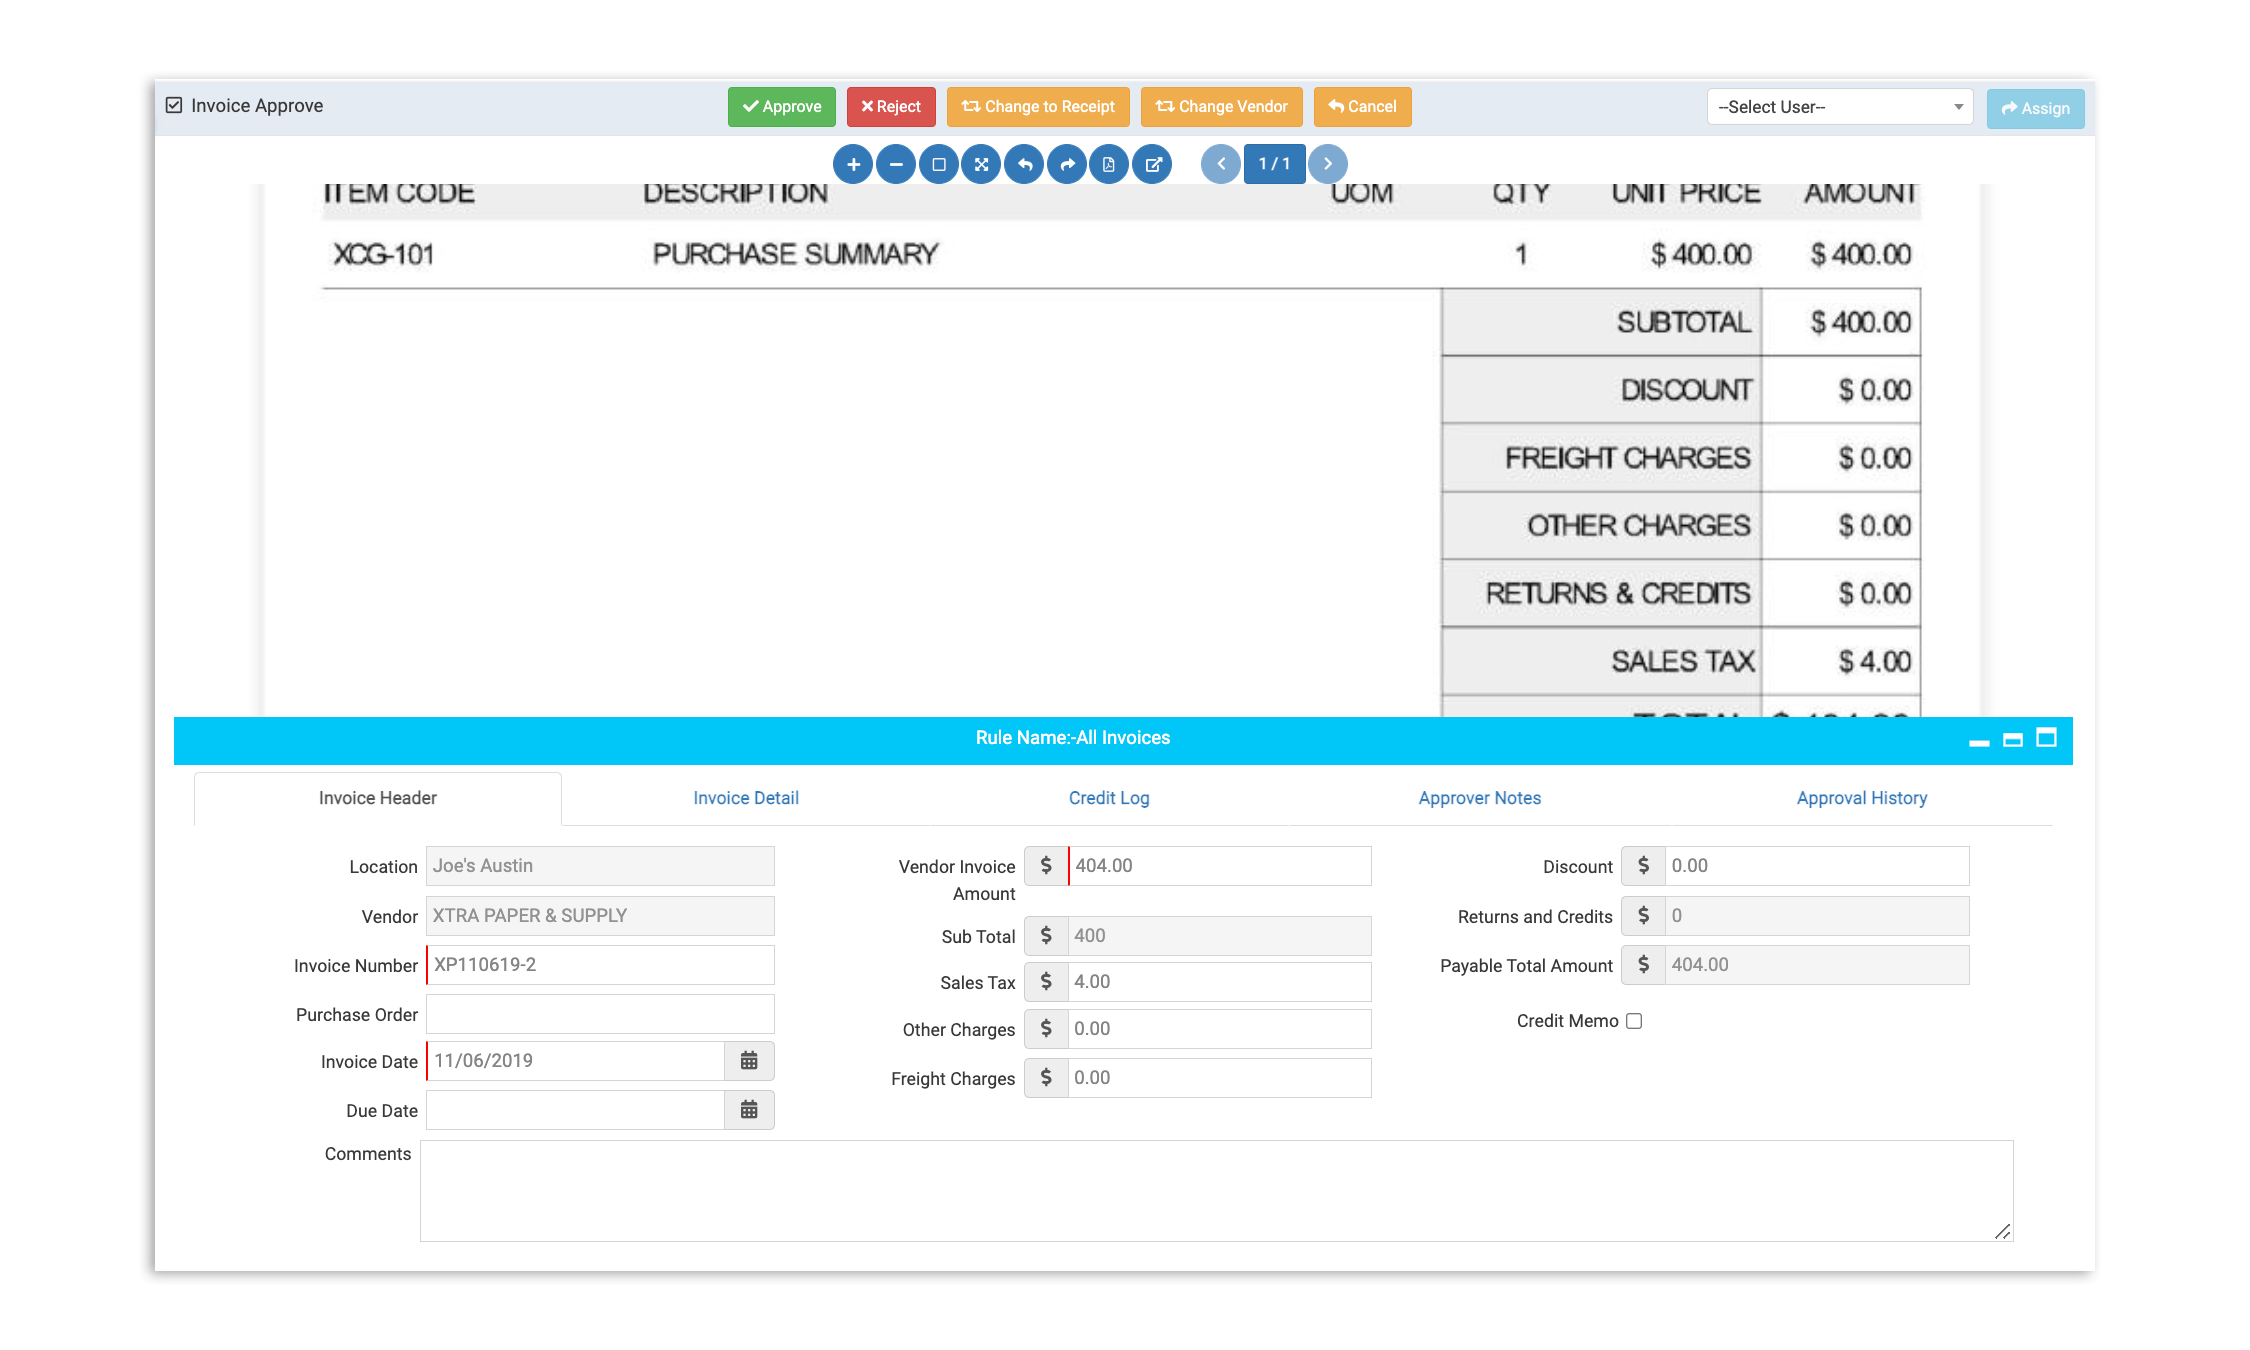Click the Change Vendor button
The height and width of the screenshot is (1350, 2250).
(x=1221, y=107)
